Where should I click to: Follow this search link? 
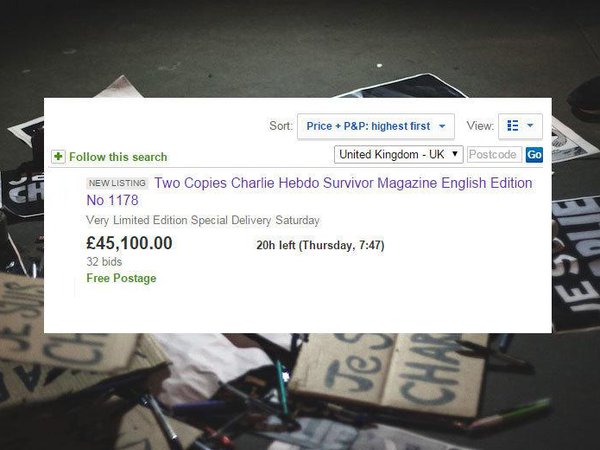pos(118,157)
